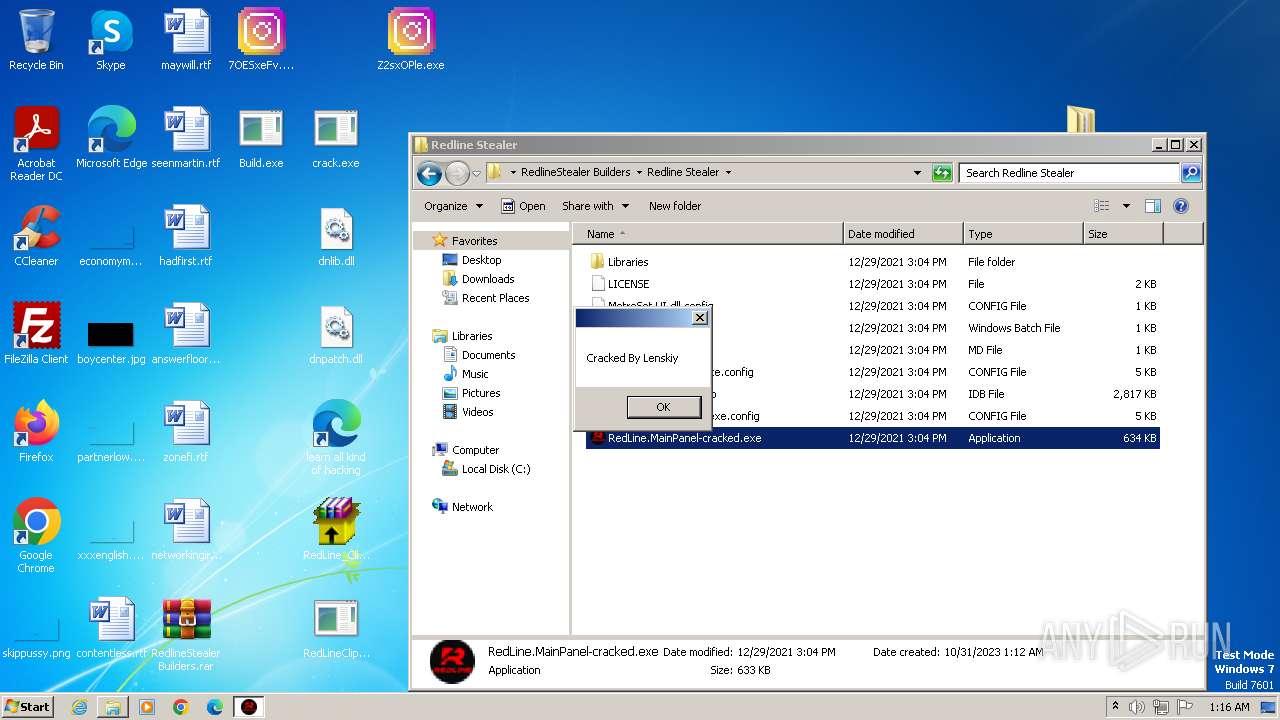Select RedlineStealer Builders.rar archive on desktop

click(x=186, y=634)
